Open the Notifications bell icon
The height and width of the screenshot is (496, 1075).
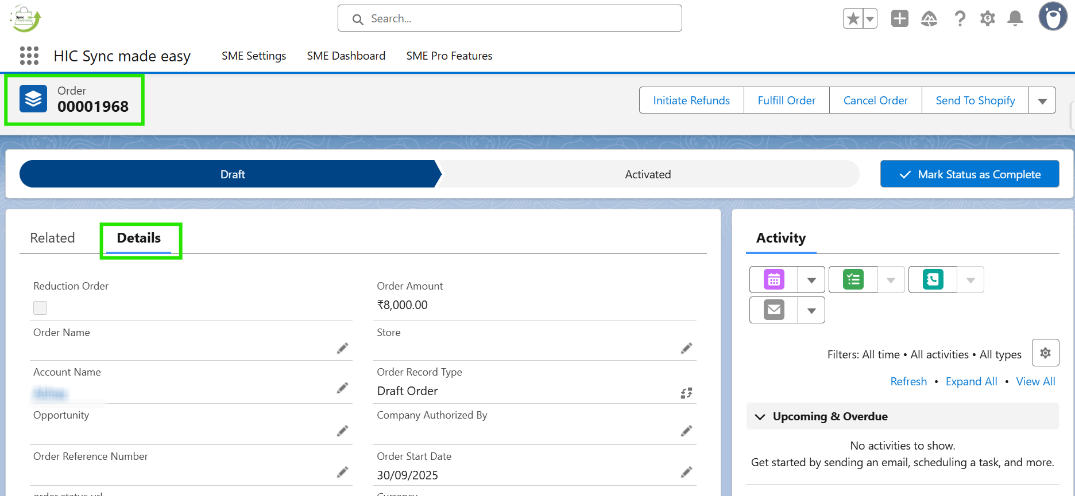(1015, 19)
